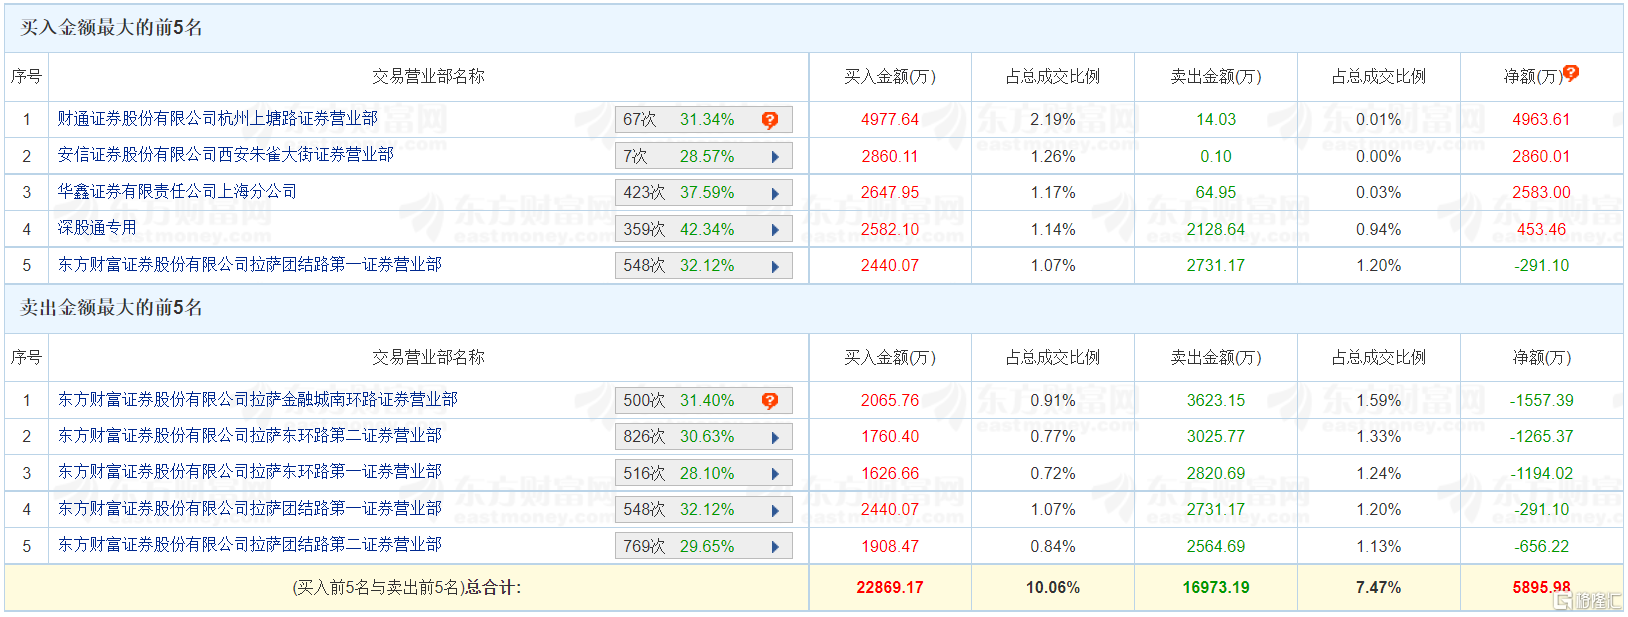Image resolution: width=1628 pixels, height=617 pixels.
Task: Open 东方财富证券拉萨东环路第一证券营业部 link
Action: 249,471
